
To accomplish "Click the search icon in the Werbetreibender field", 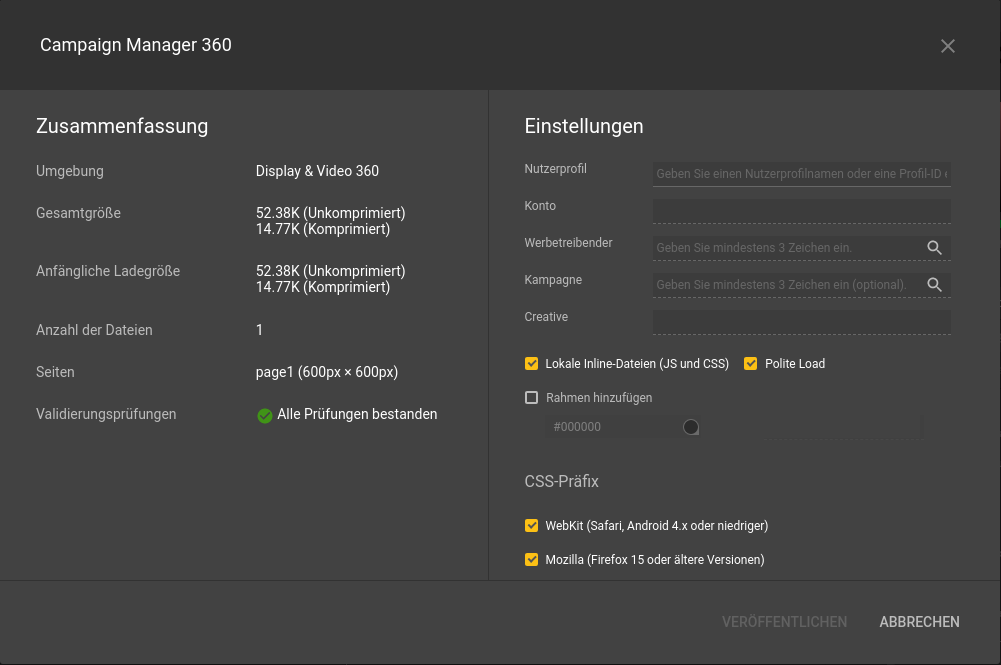I will [934, 248].
